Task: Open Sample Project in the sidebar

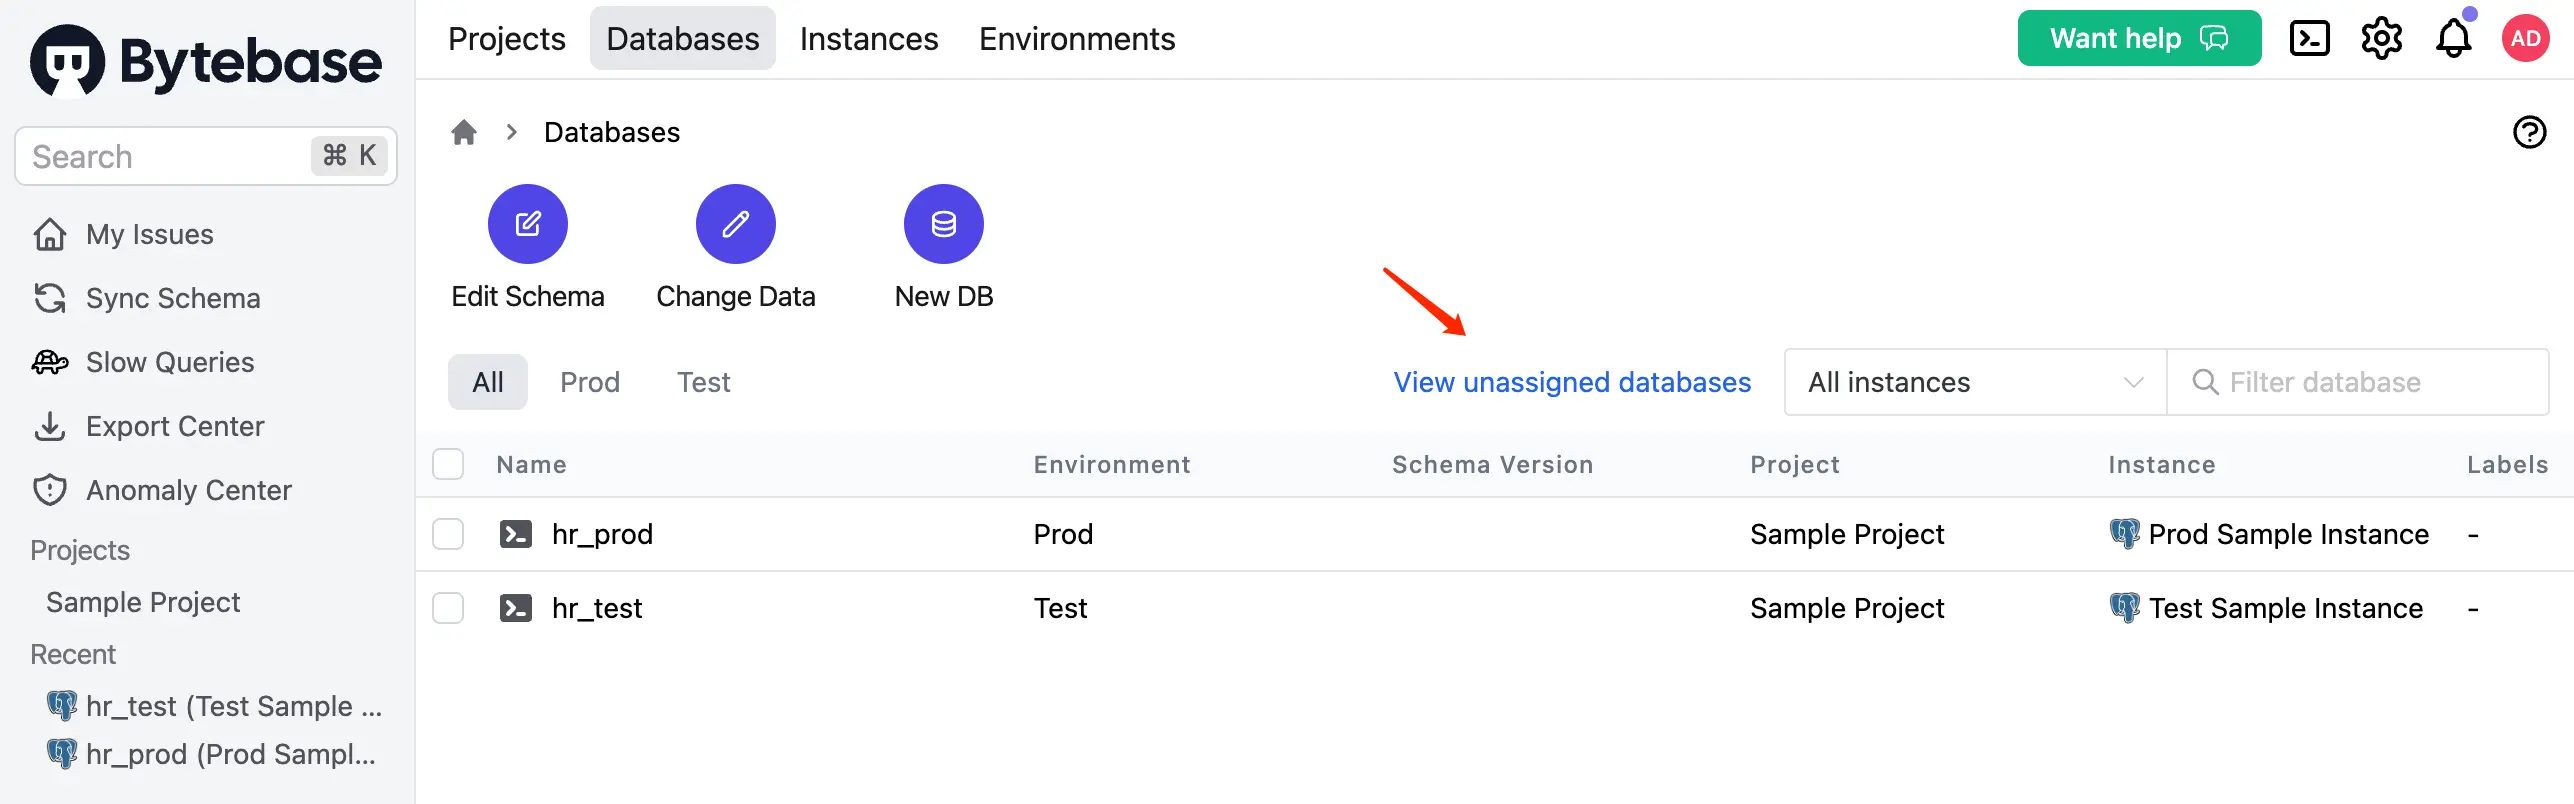Action: coord(143,602)
